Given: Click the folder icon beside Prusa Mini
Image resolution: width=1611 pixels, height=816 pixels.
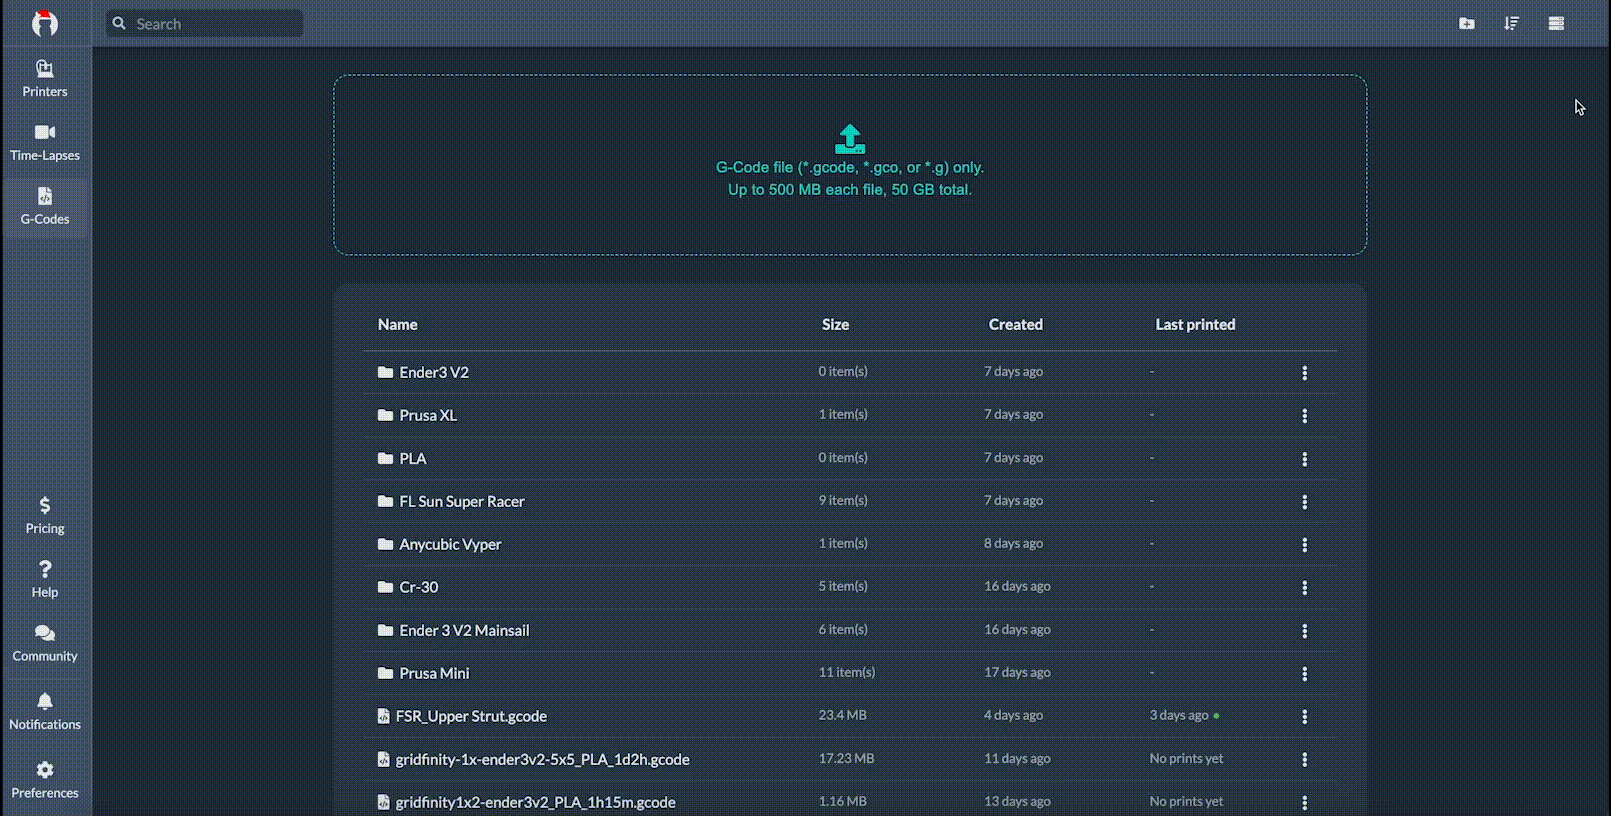Looking at the screenshot, I should [385, 673].
